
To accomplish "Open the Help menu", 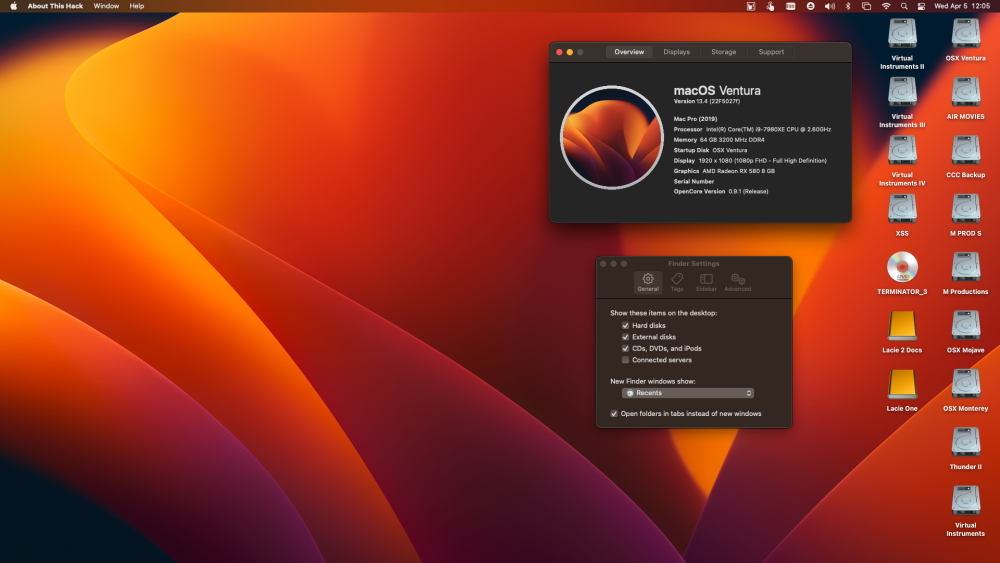I will click(x=136, y=6).
